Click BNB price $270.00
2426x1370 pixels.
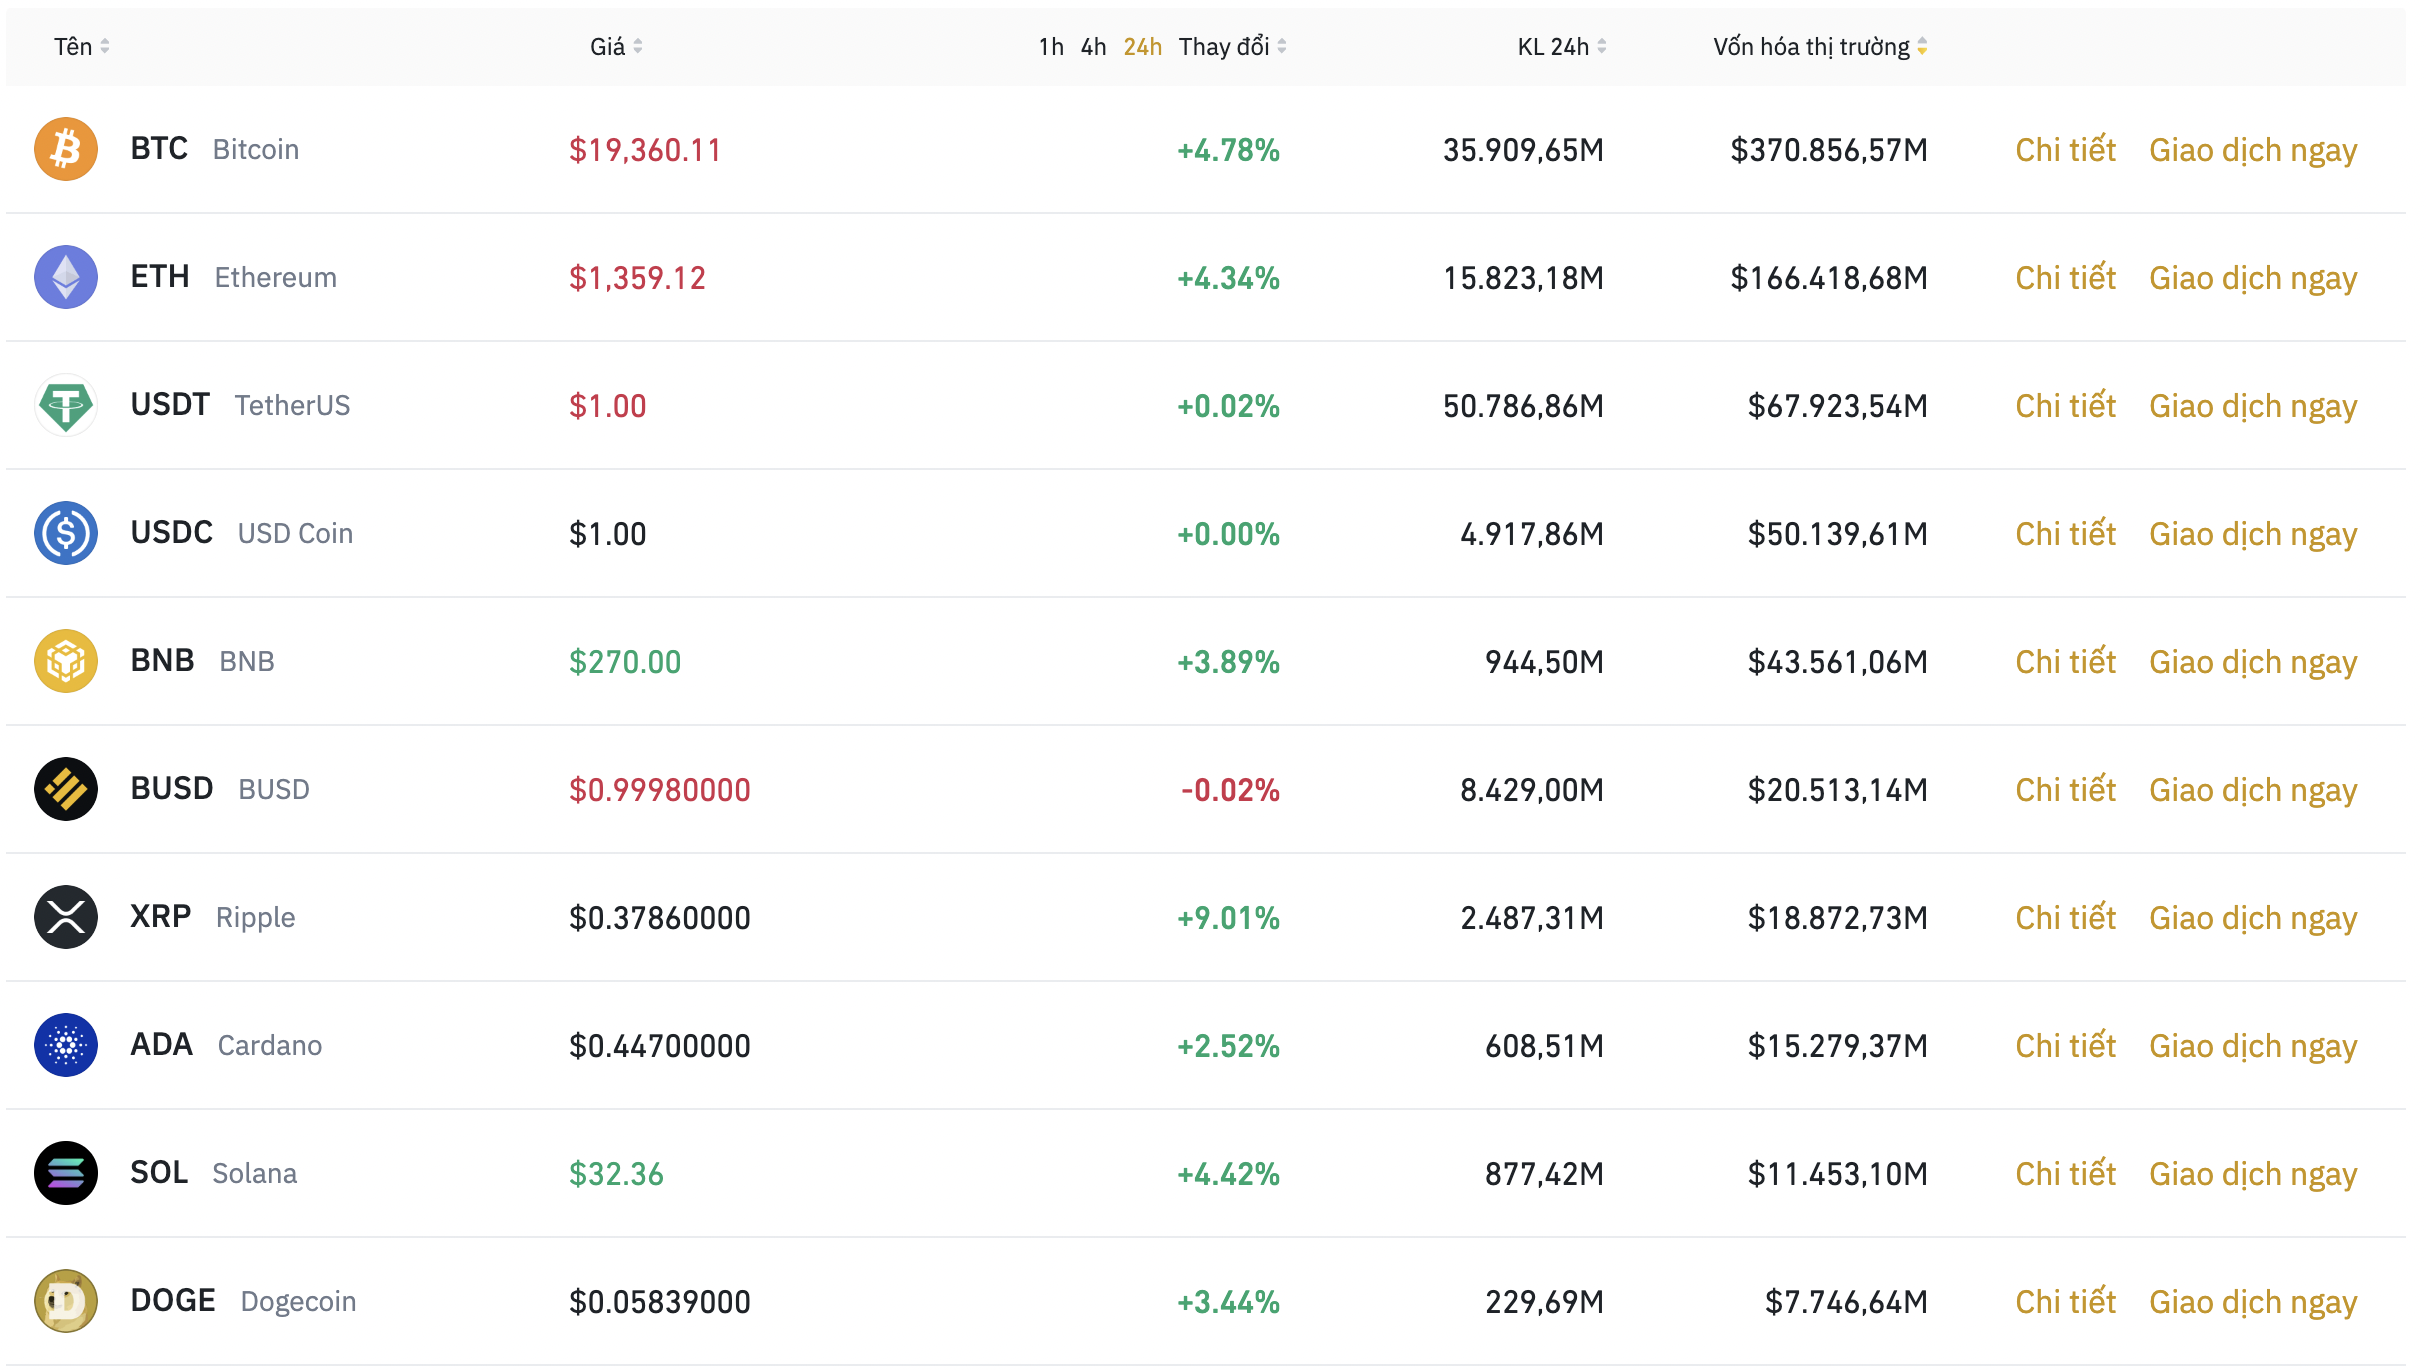point(625,662)
